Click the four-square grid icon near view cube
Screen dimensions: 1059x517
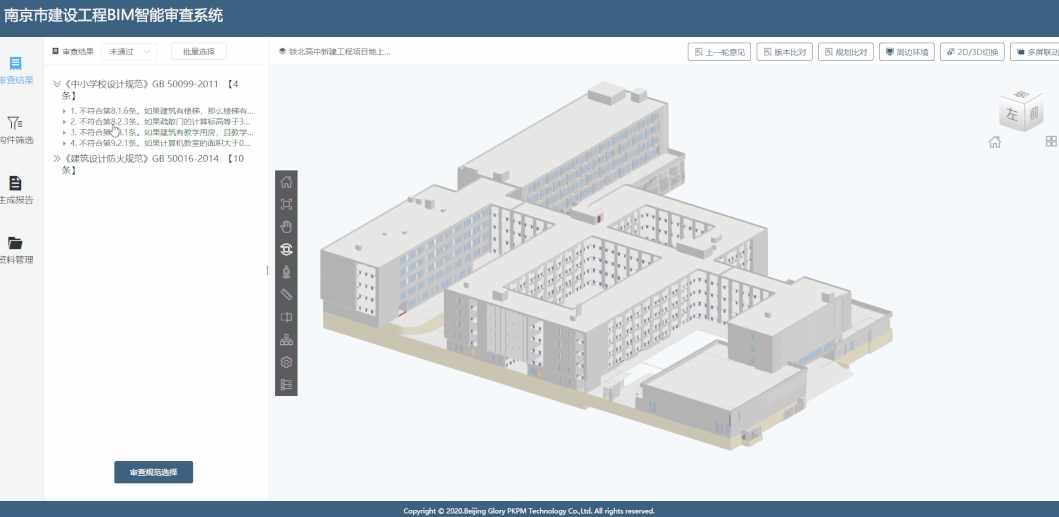click(1051, 141)
